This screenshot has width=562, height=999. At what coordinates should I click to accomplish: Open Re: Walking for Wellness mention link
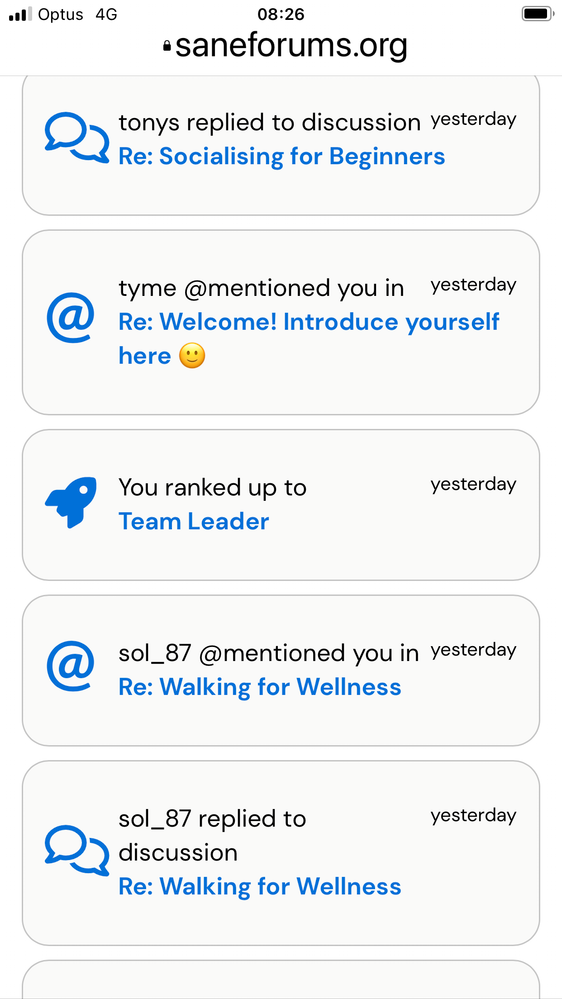click(x=260, y=687)
